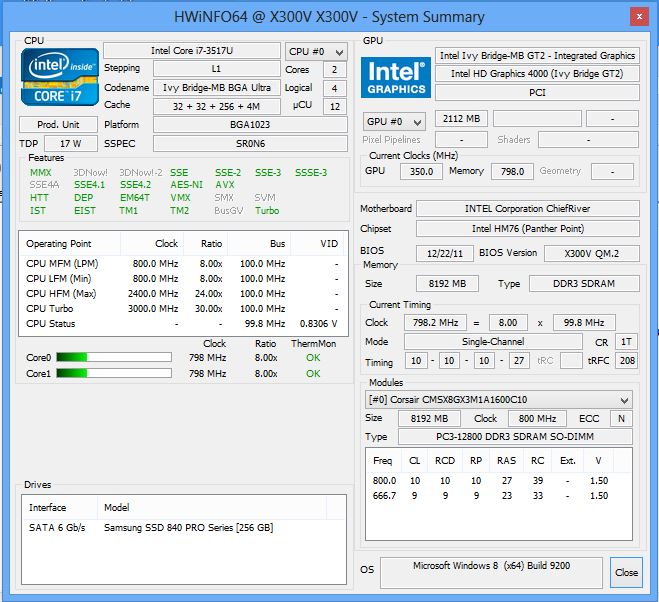The width and height of the screenshot is (659, 602).
Task: Click the GPU memory clock 798.0 value
Action: (512, 172)
